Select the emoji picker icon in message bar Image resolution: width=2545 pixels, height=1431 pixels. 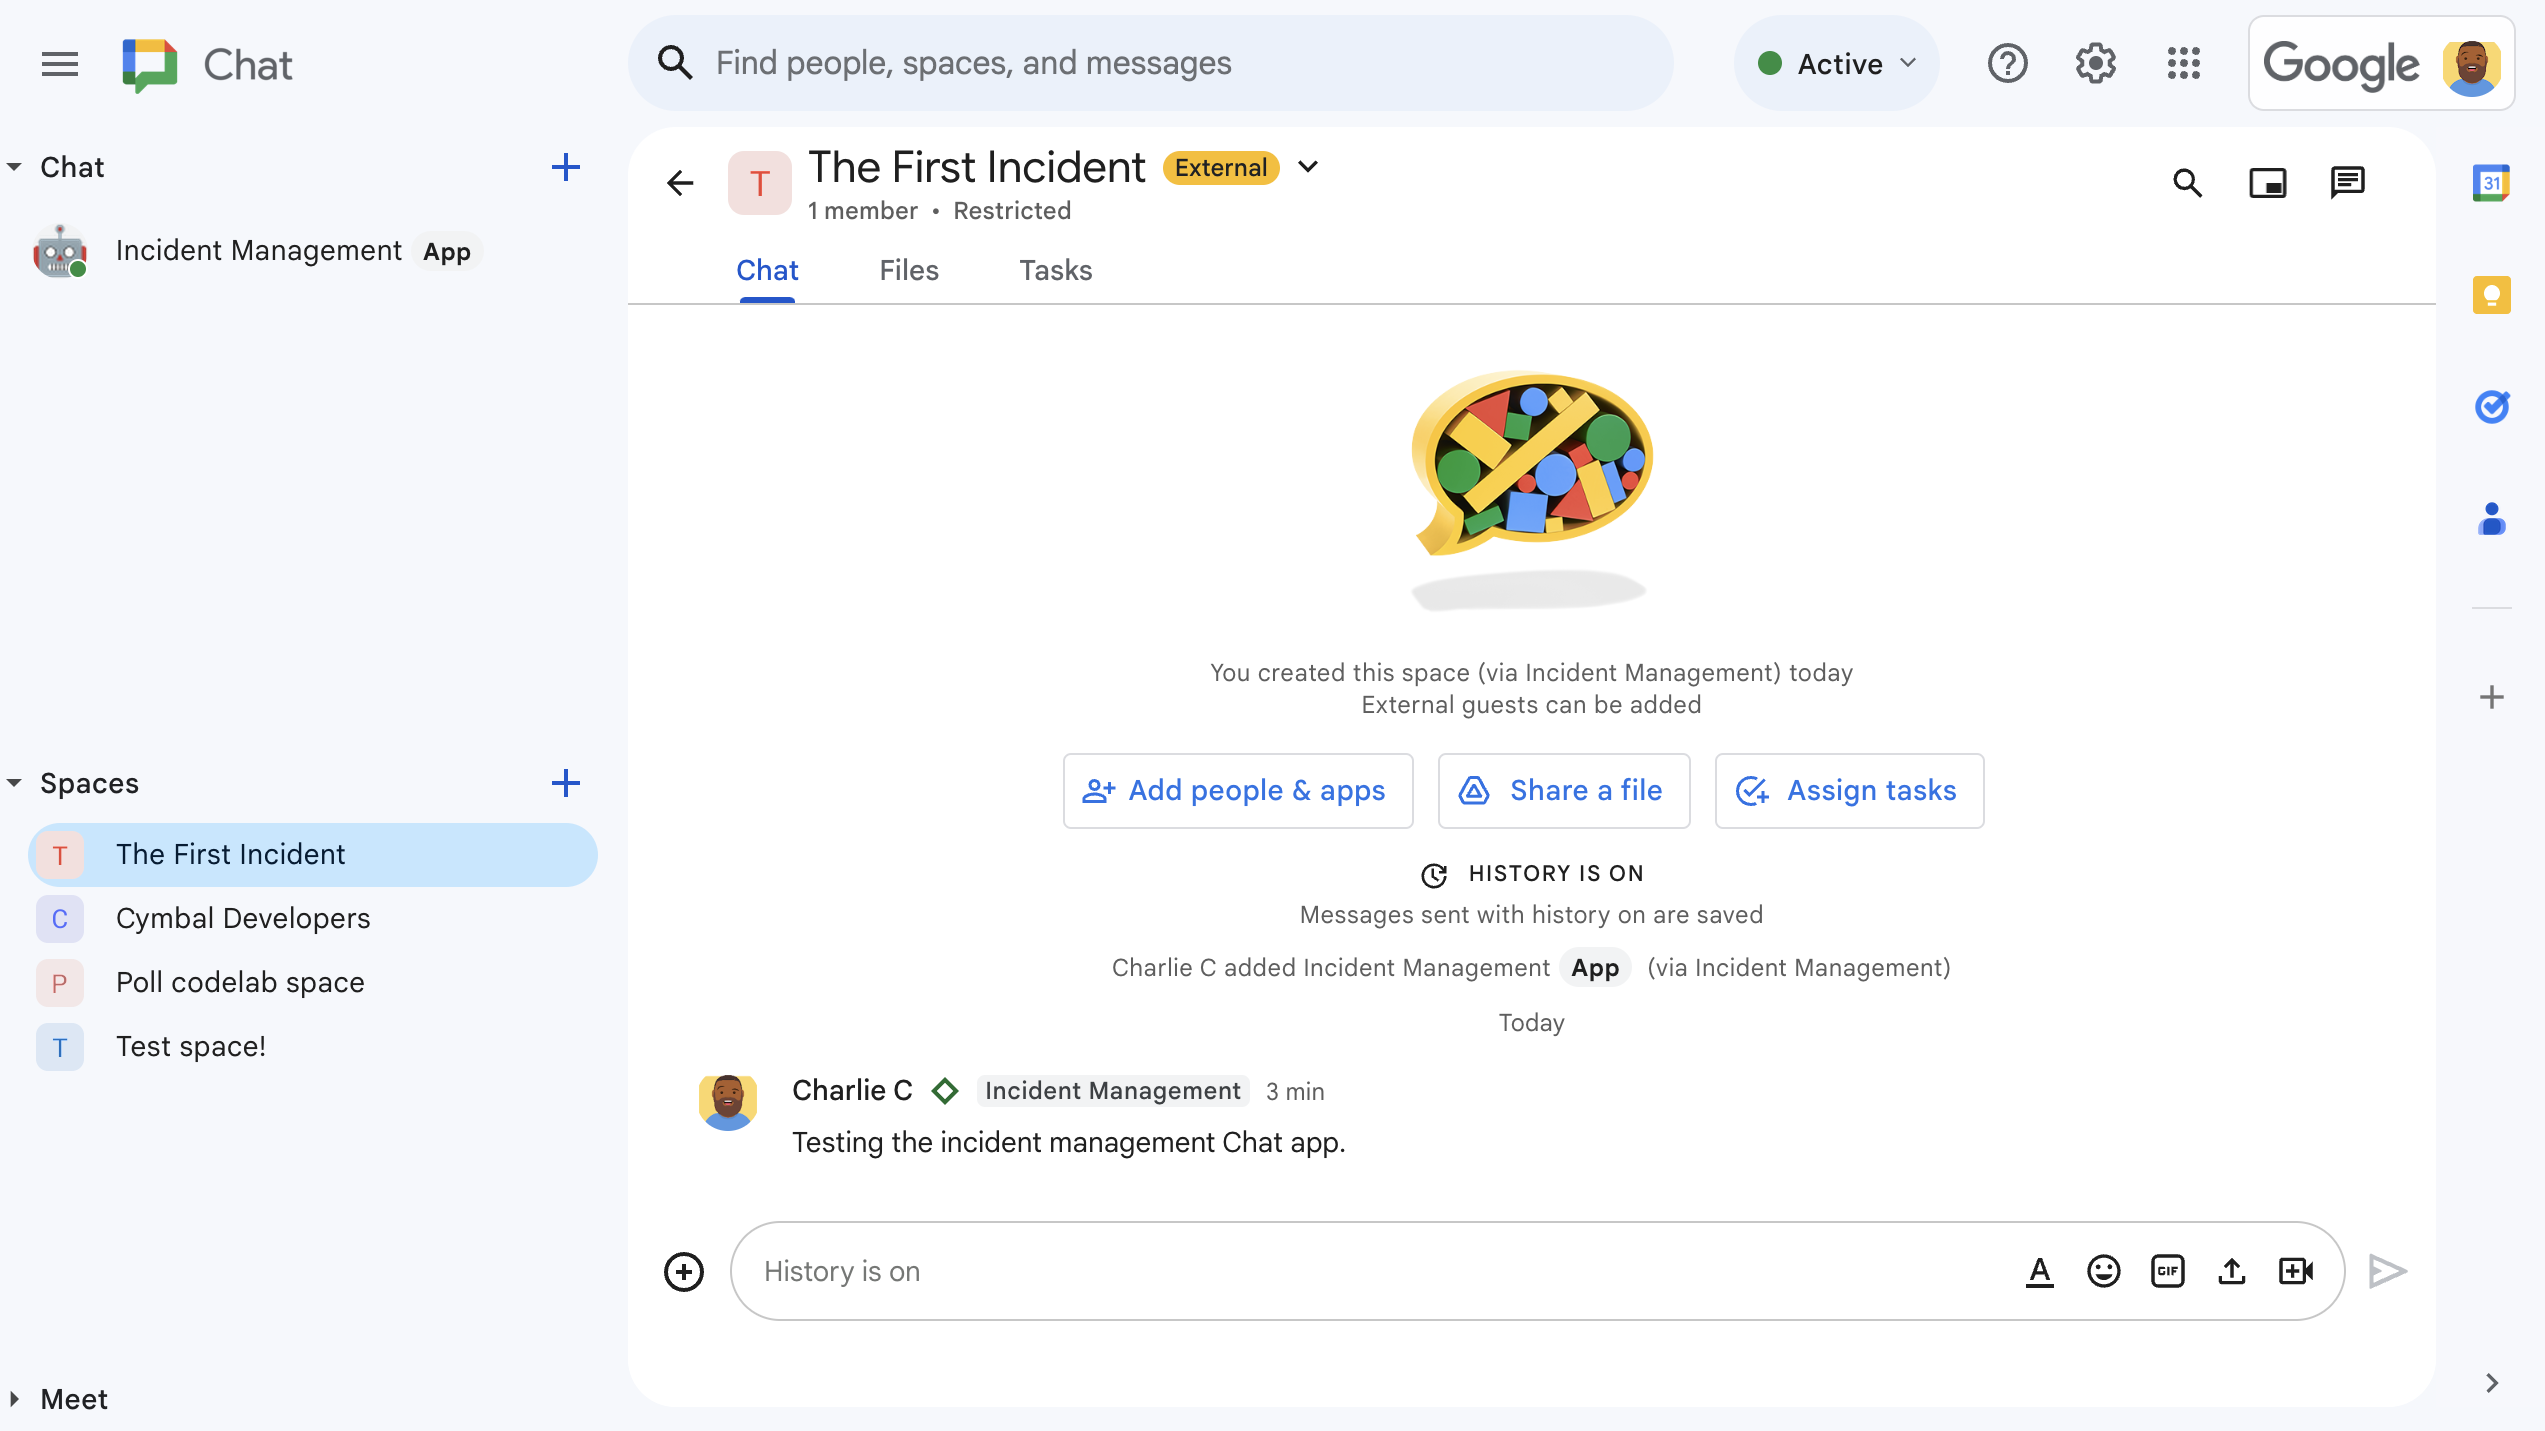2103,1270
